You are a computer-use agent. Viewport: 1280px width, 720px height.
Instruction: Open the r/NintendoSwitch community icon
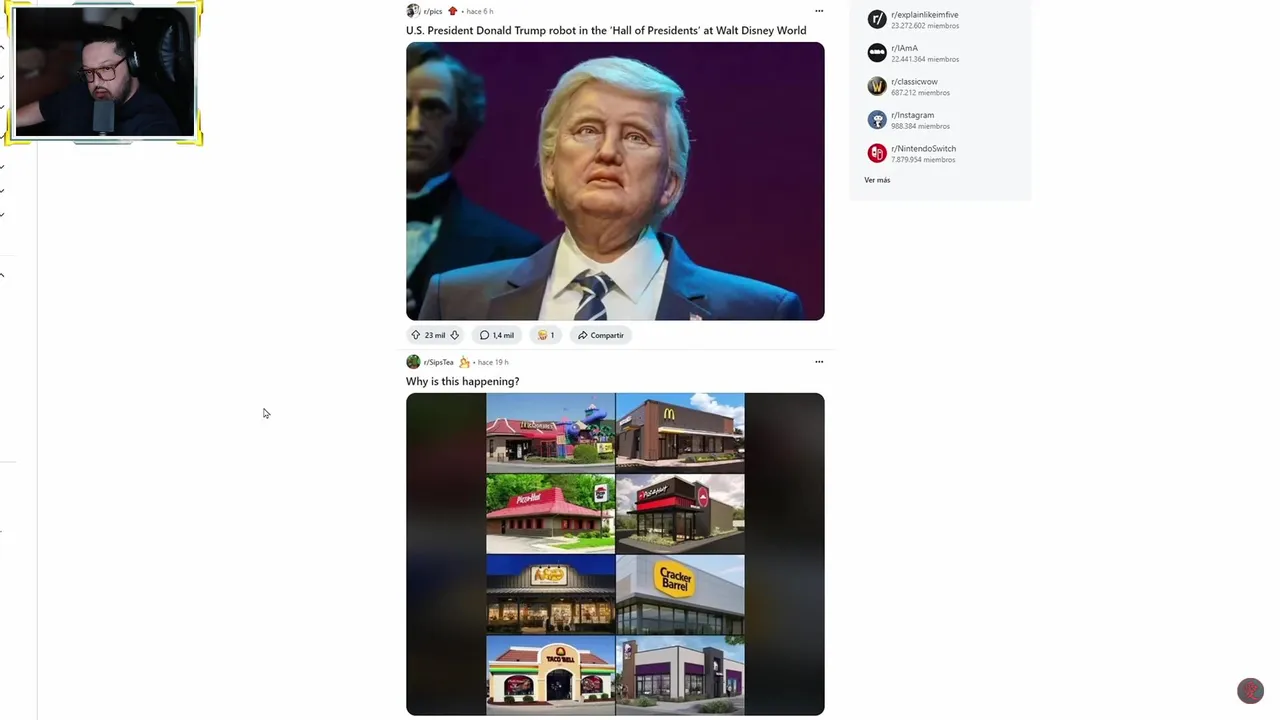point(877,153)
